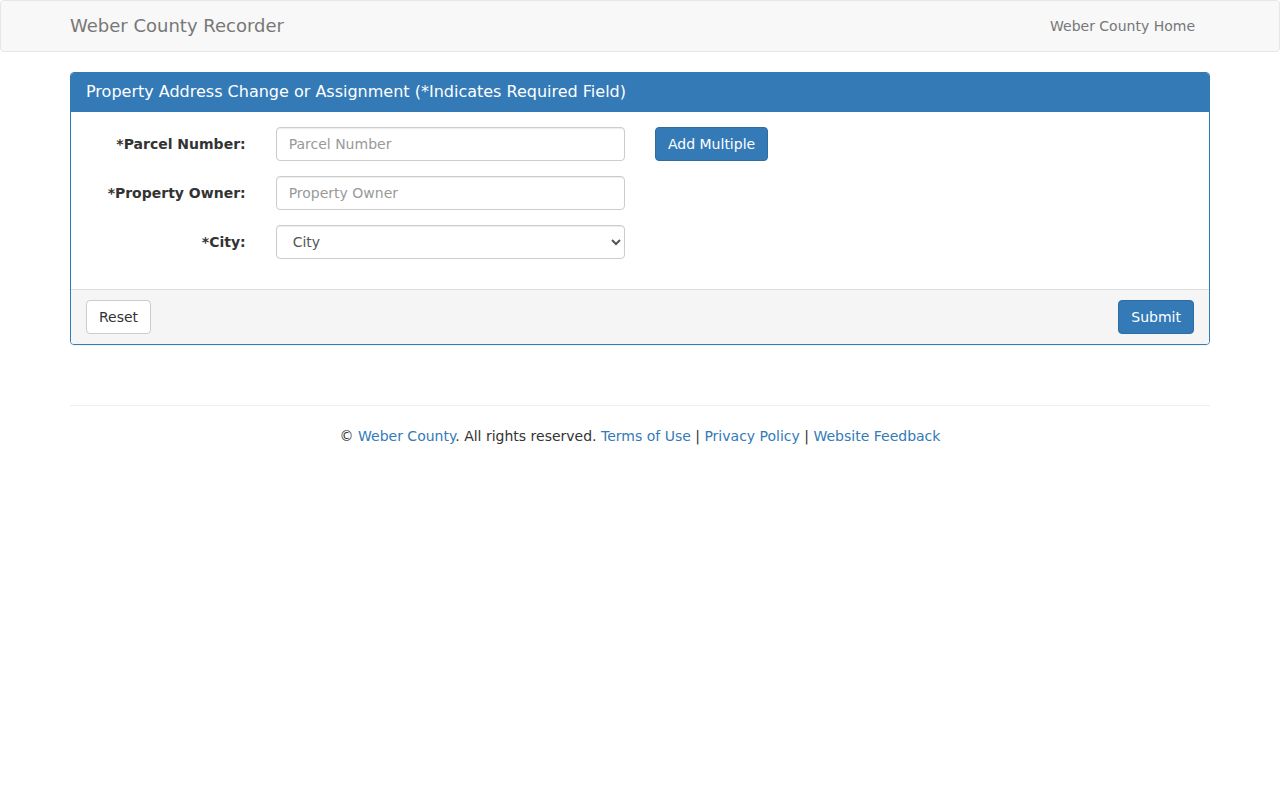Open the City dropdown

point(450,242)
